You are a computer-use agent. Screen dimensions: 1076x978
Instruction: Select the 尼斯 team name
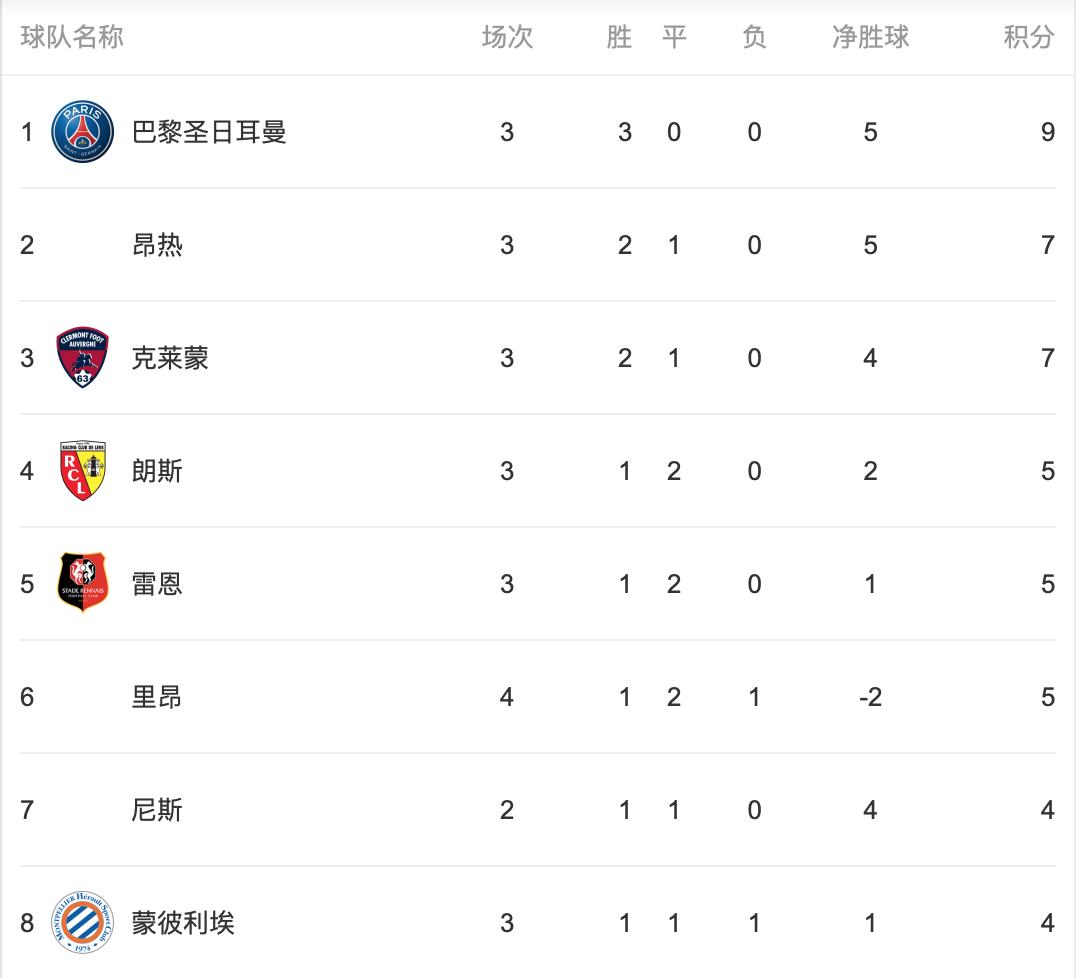[x=157, y=810]
